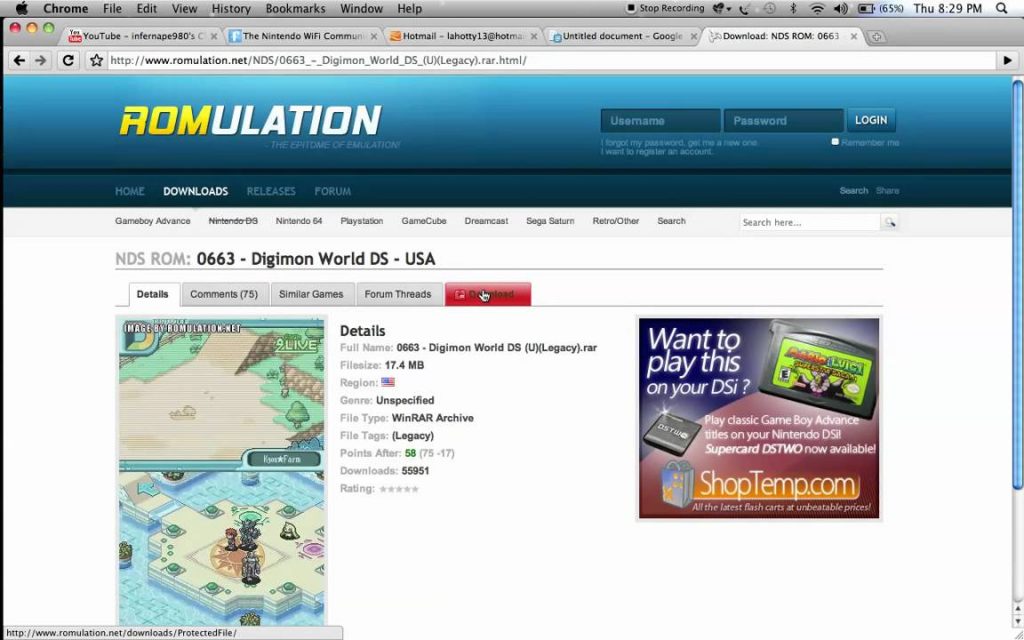
Task: Click the Wi-Fi status icon
Action: 816,8
